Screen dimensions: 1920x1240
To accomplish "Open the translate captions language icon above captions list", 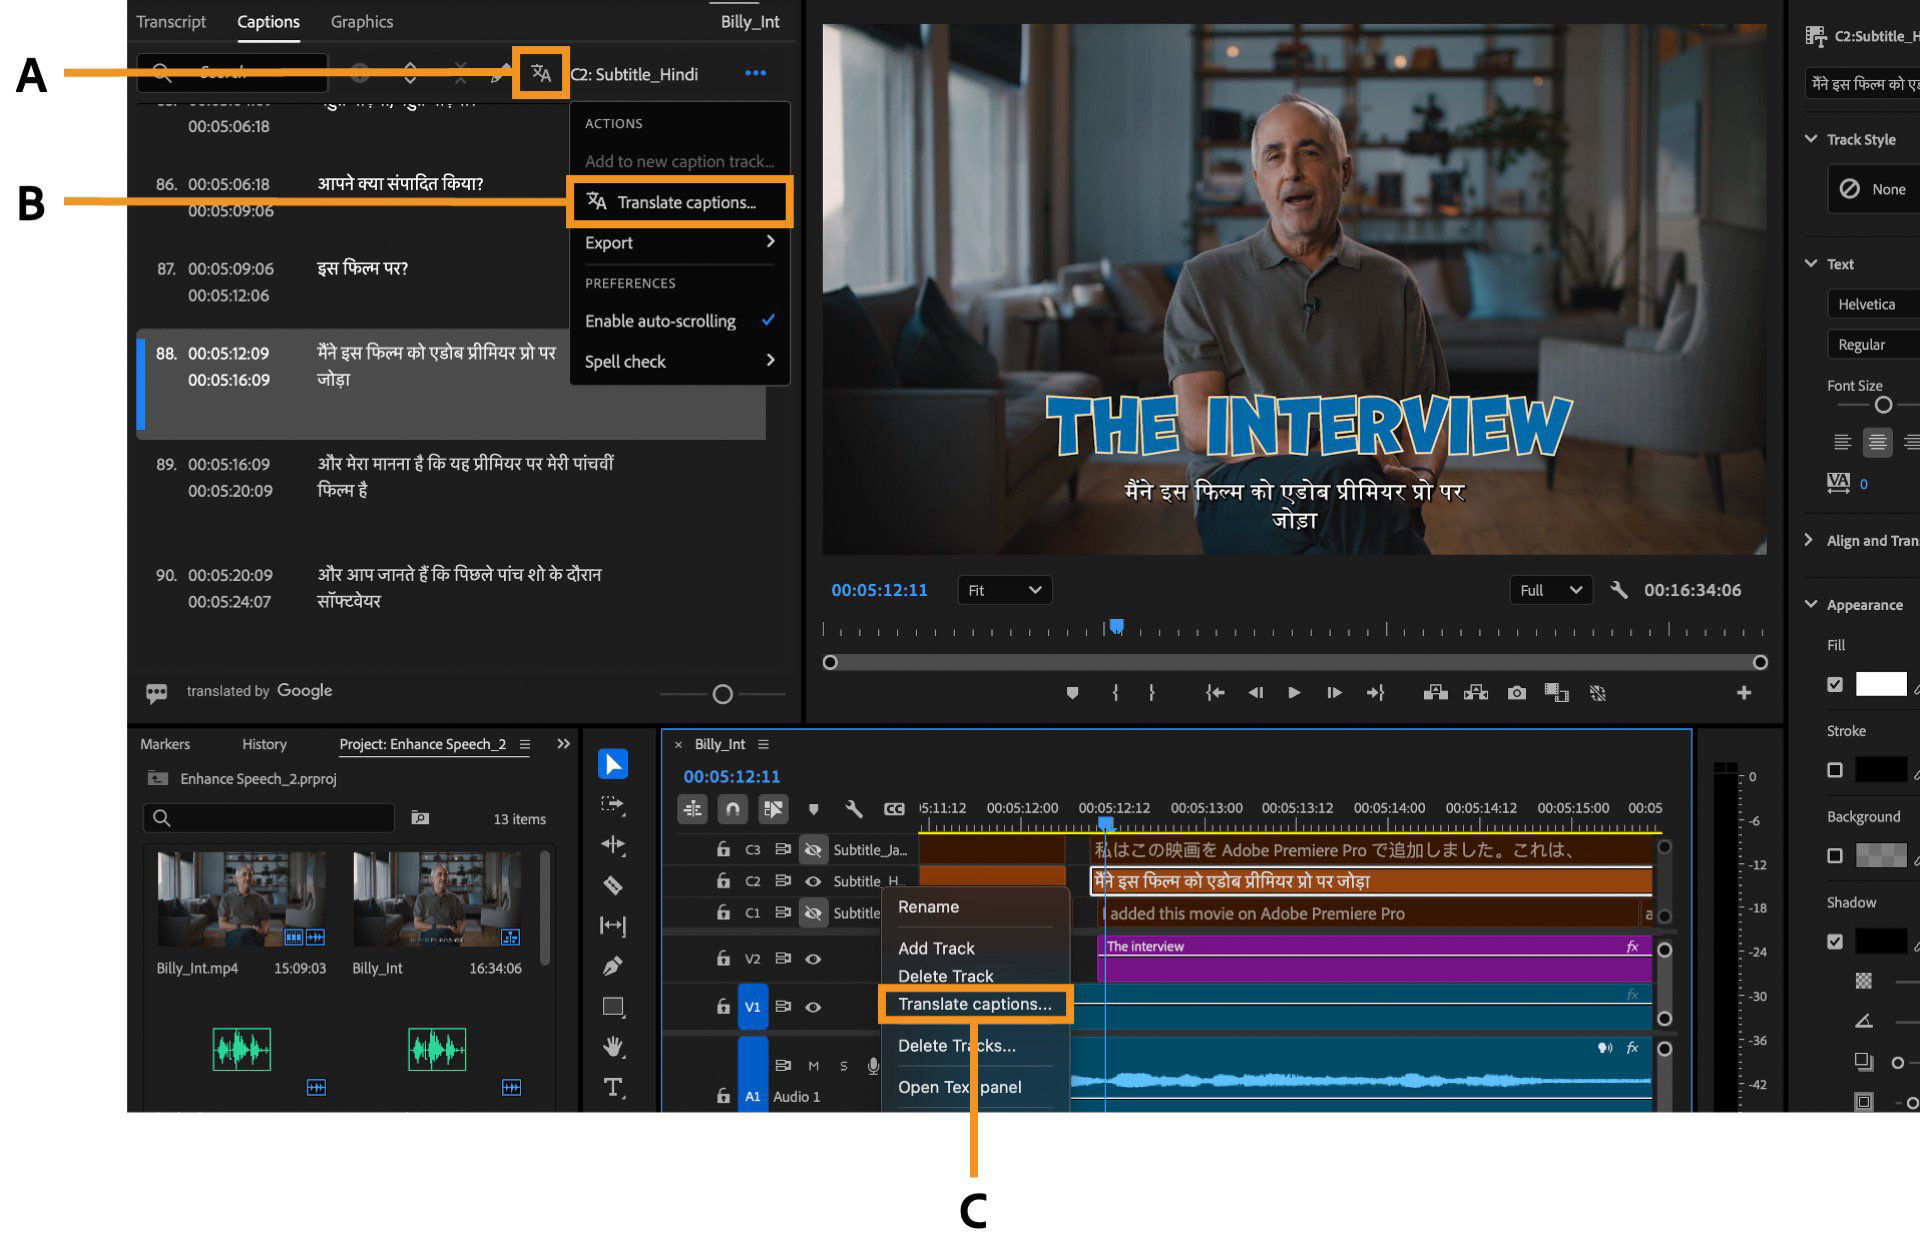I will 540,73.
